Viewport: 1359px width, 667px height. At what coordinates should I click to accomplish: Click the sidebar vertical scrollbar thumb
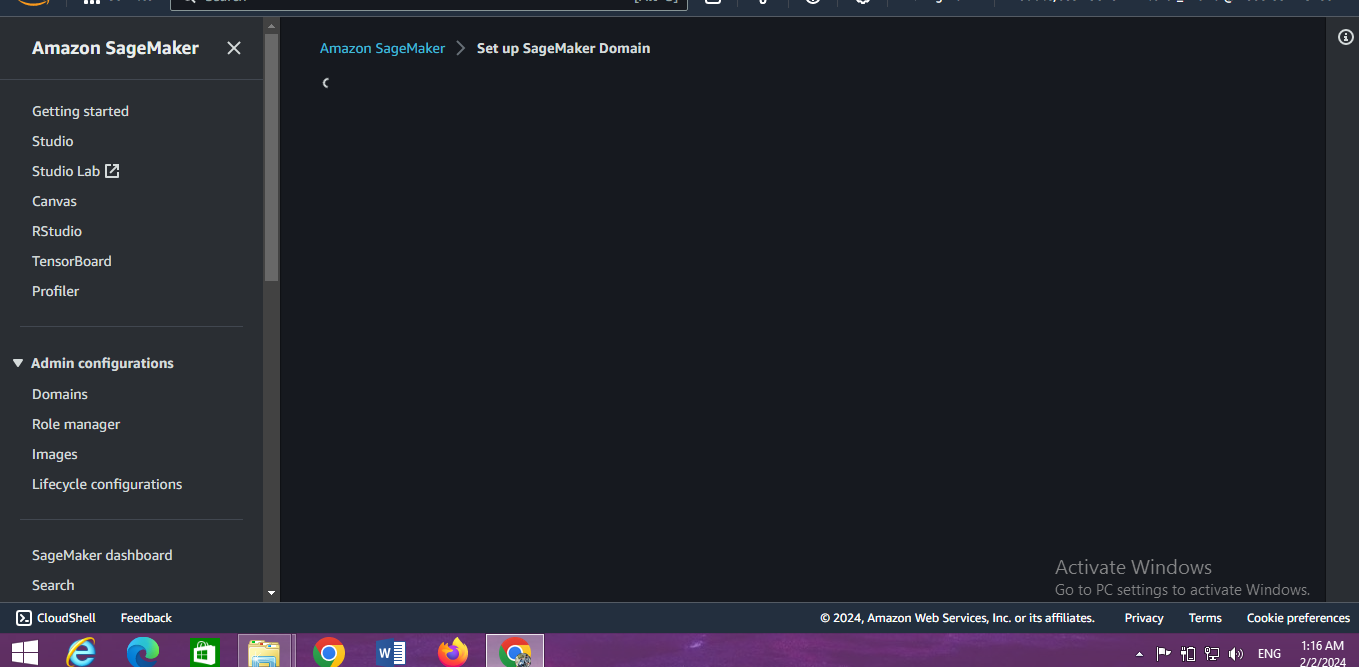(271, 157)
